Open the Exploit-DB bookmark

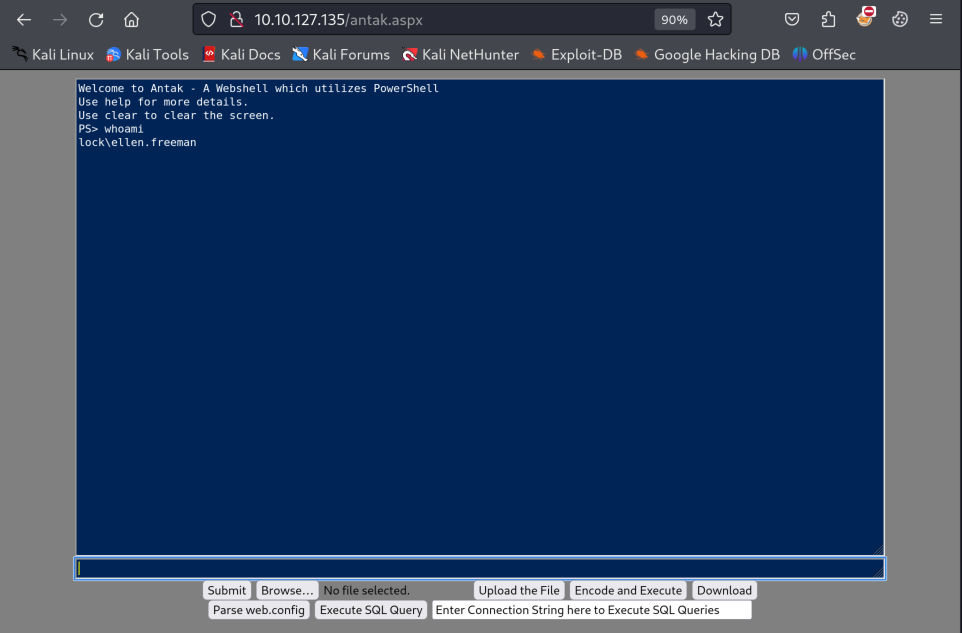tap(576, 55)
